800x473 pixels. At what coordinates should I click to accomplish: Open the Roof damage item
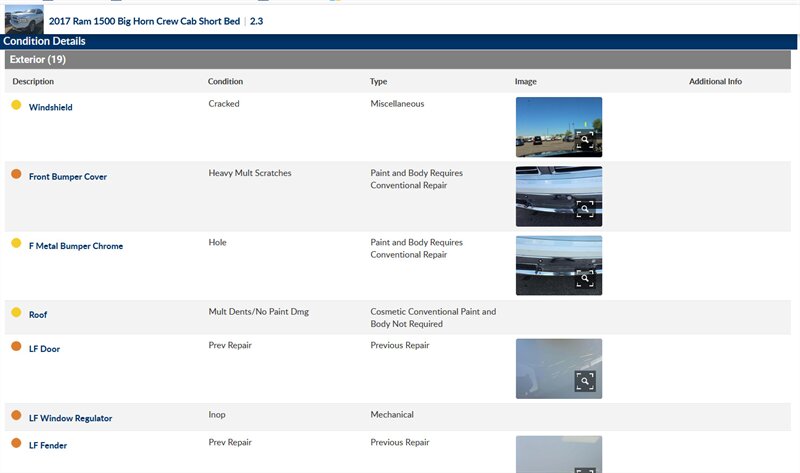coord(38,315)
